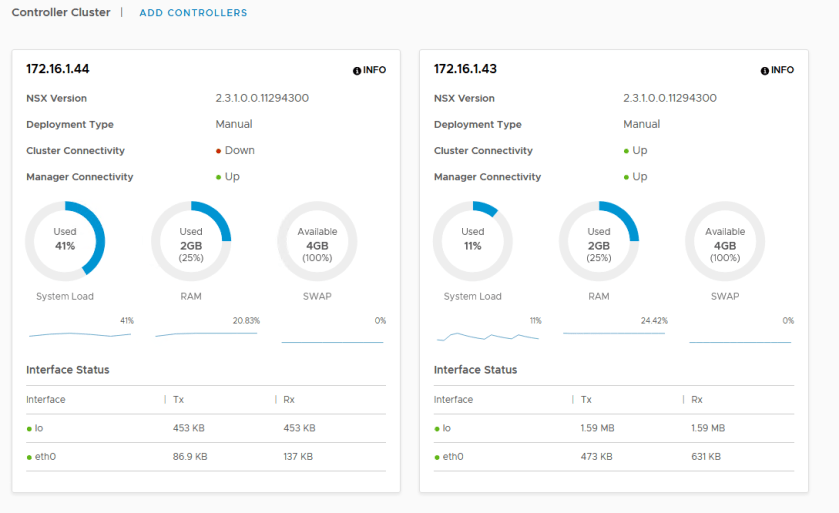Click the SWAP donut chart on 172.16.1.43
Viewport: 839px width, 513px height.
[x=725, y=241]
